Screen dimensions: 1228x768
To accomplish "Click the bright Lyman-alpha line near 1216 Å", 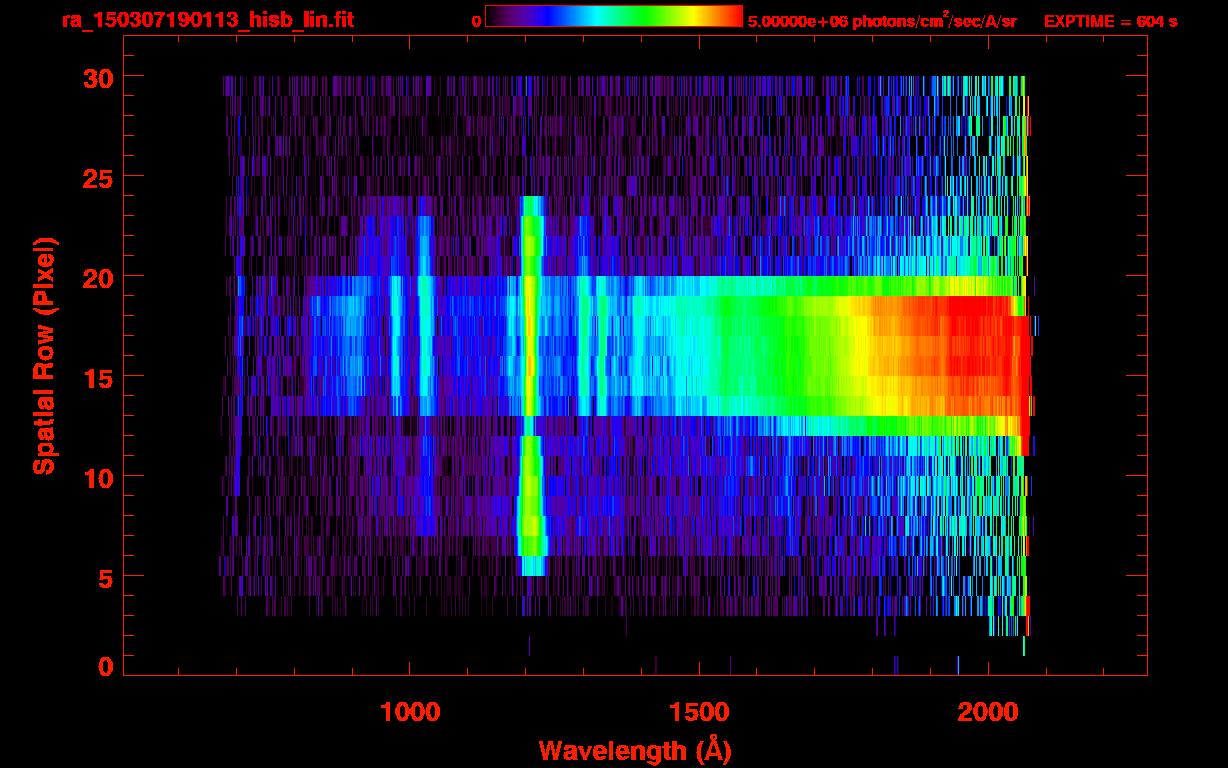I will point(530,386).
